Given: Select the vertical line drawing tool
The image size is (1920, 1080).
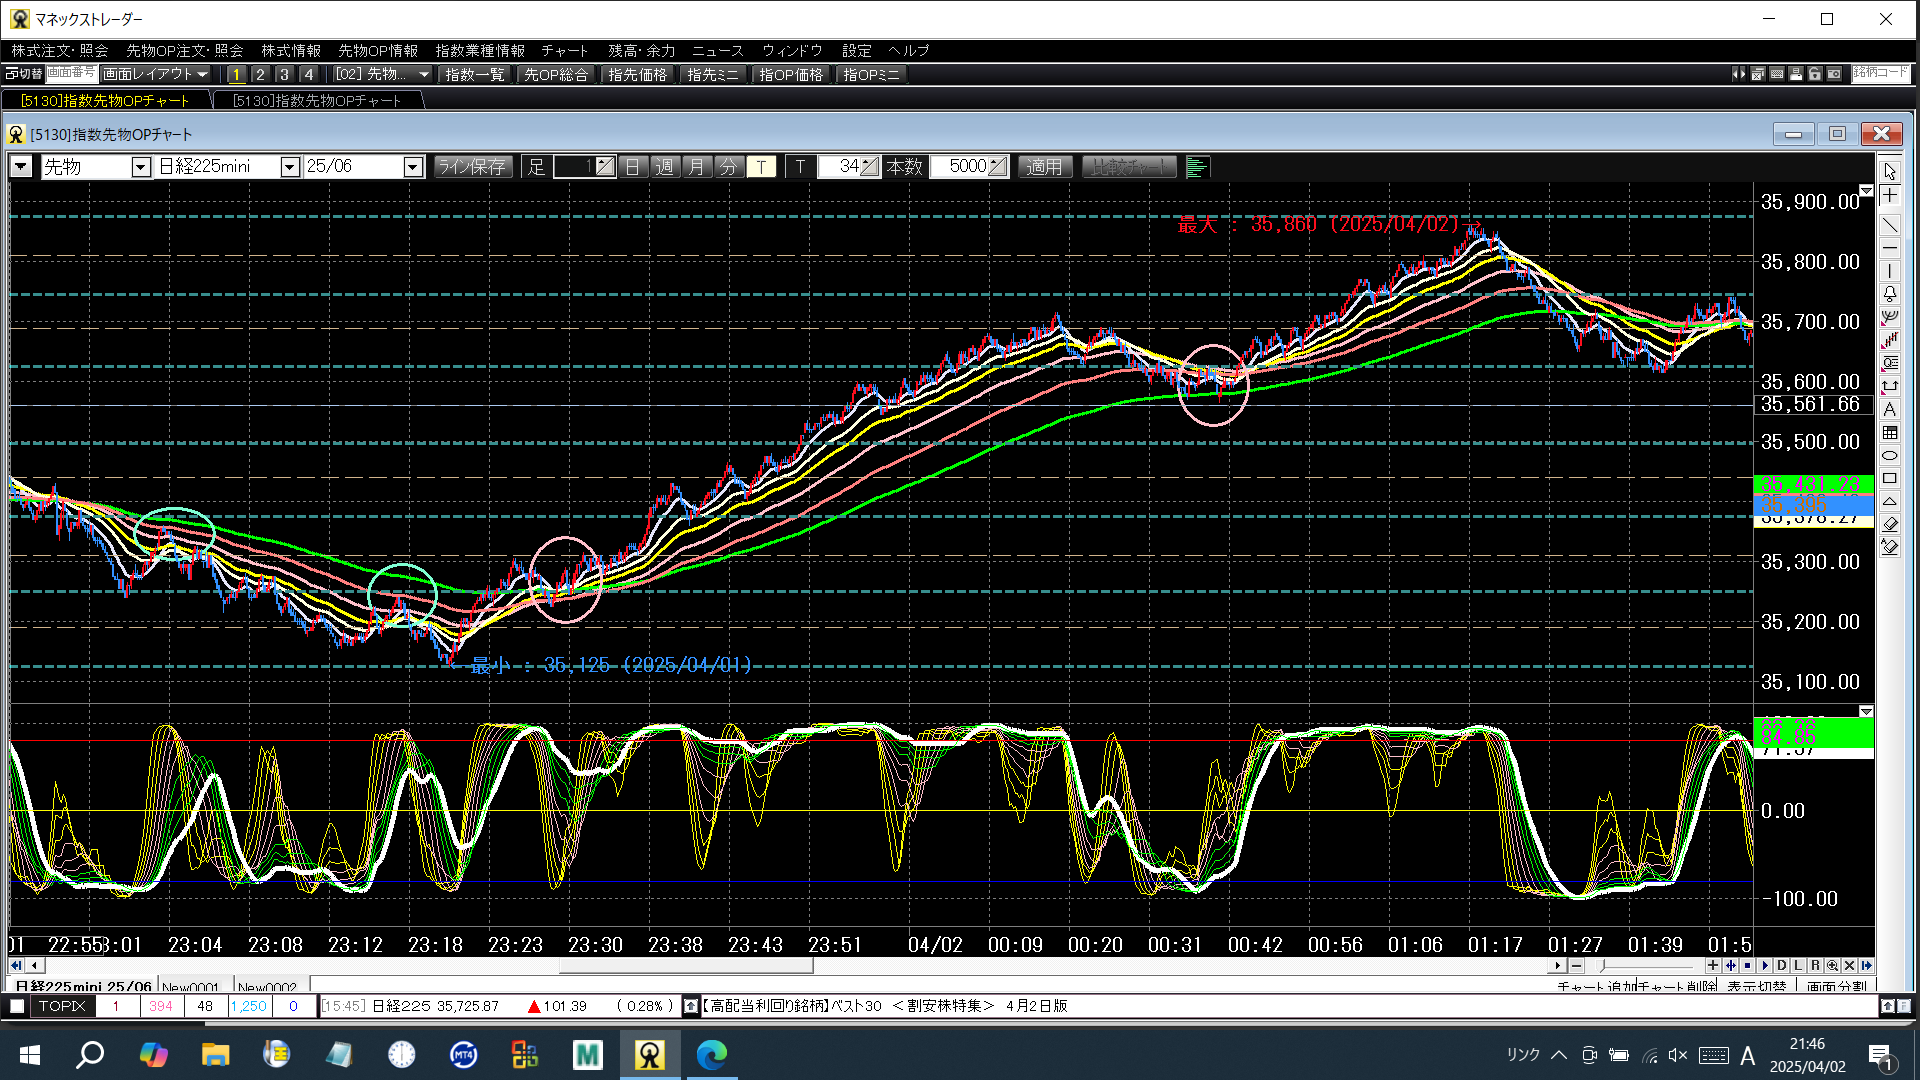Looking at the screenshot, I should tap(1889, 271).
